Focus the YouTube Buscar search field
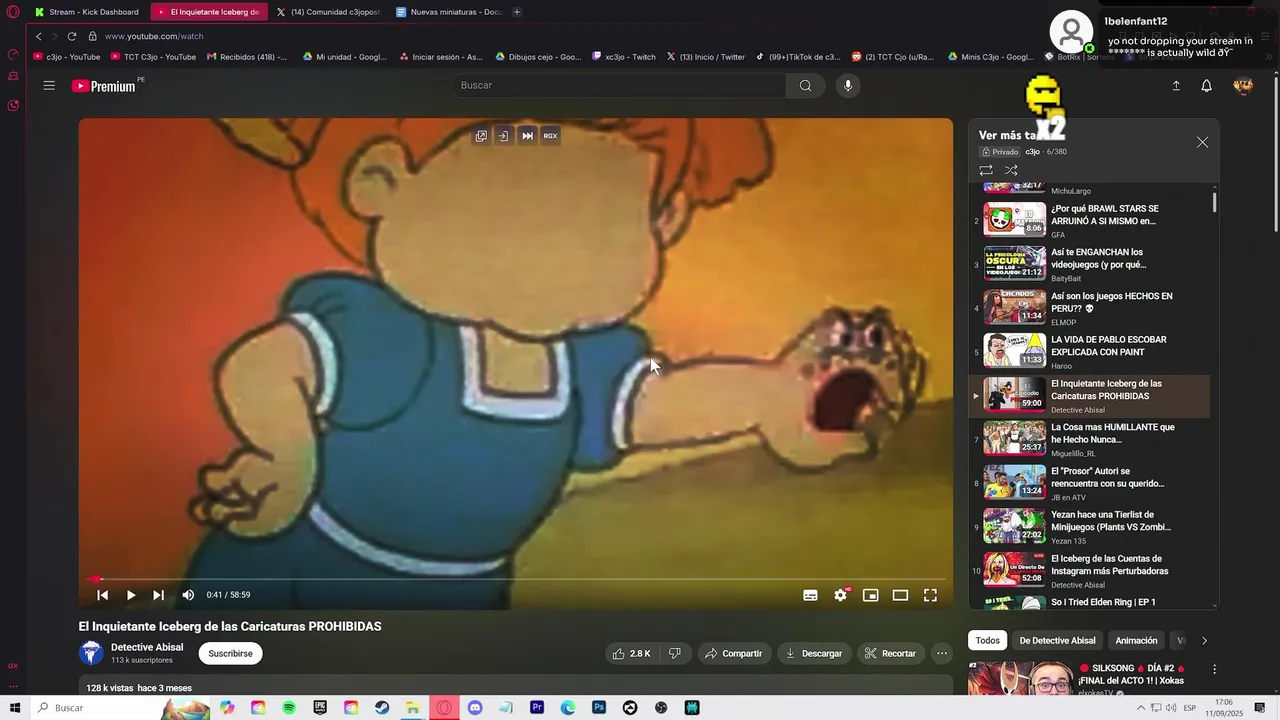1280x720 pixels. (x=618, y=86)
